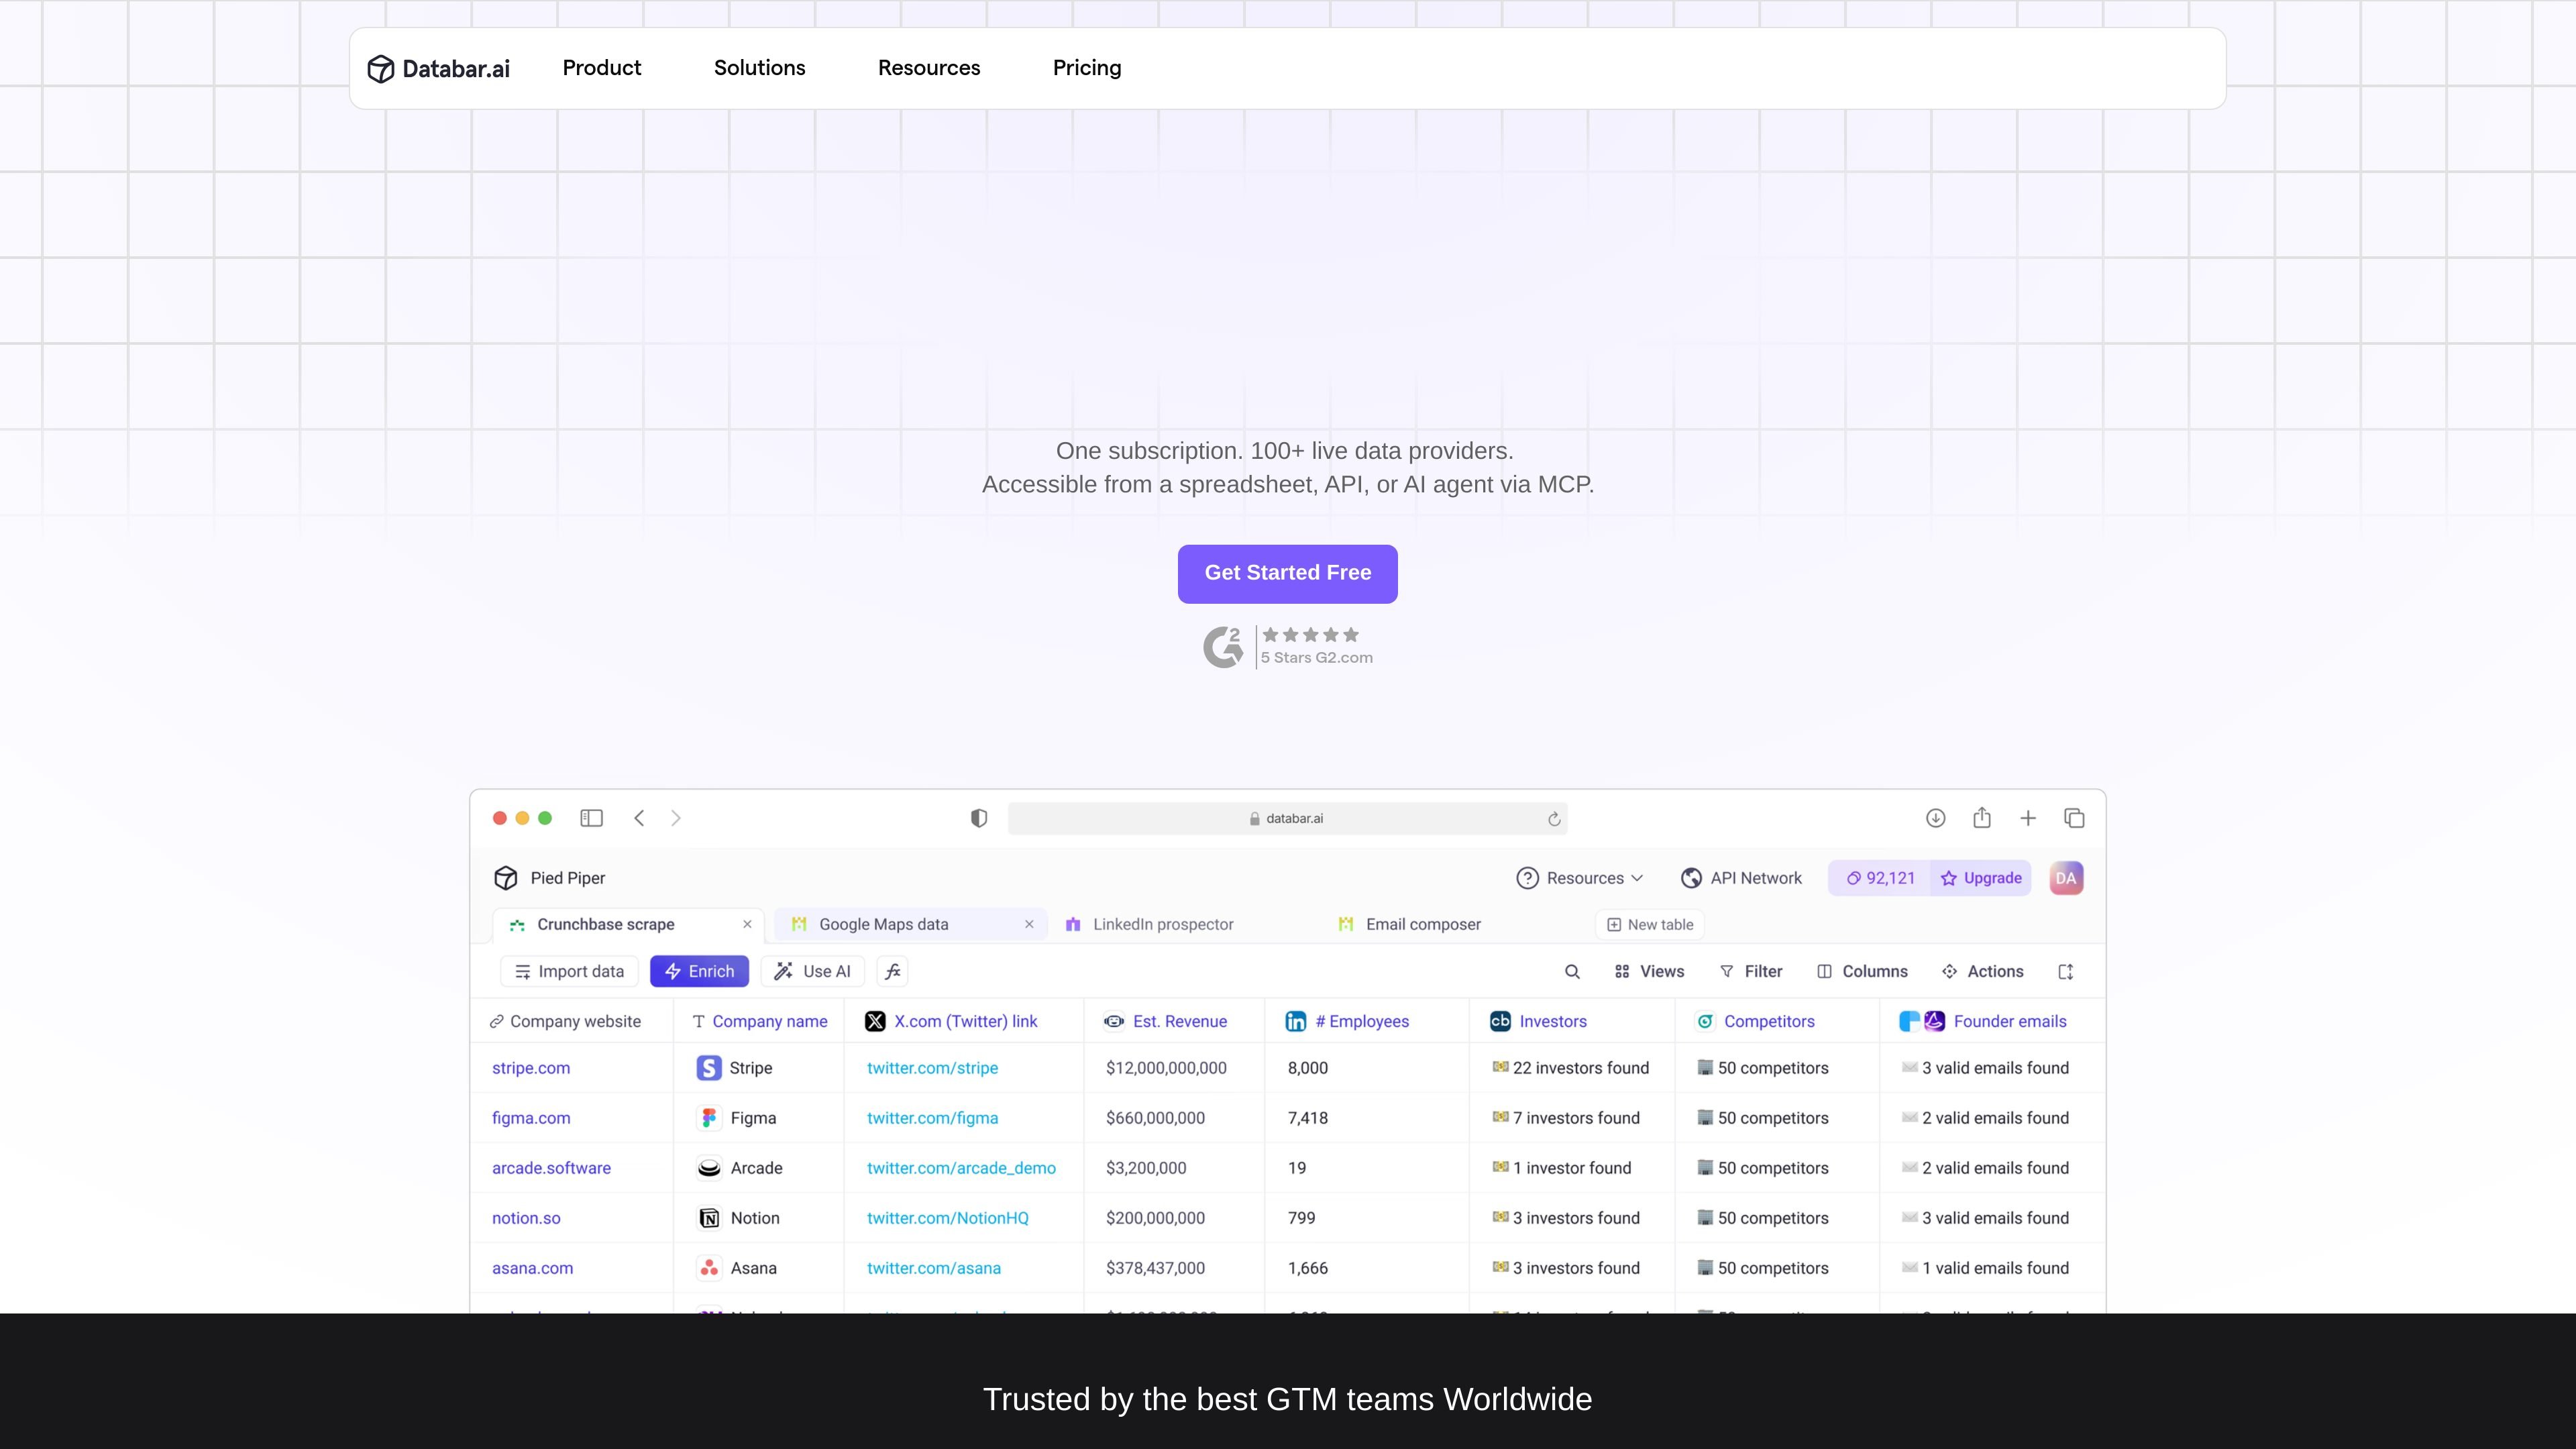Click the Asana company logo icon
2576x1449 pixels.
[x=709, y=1268]
